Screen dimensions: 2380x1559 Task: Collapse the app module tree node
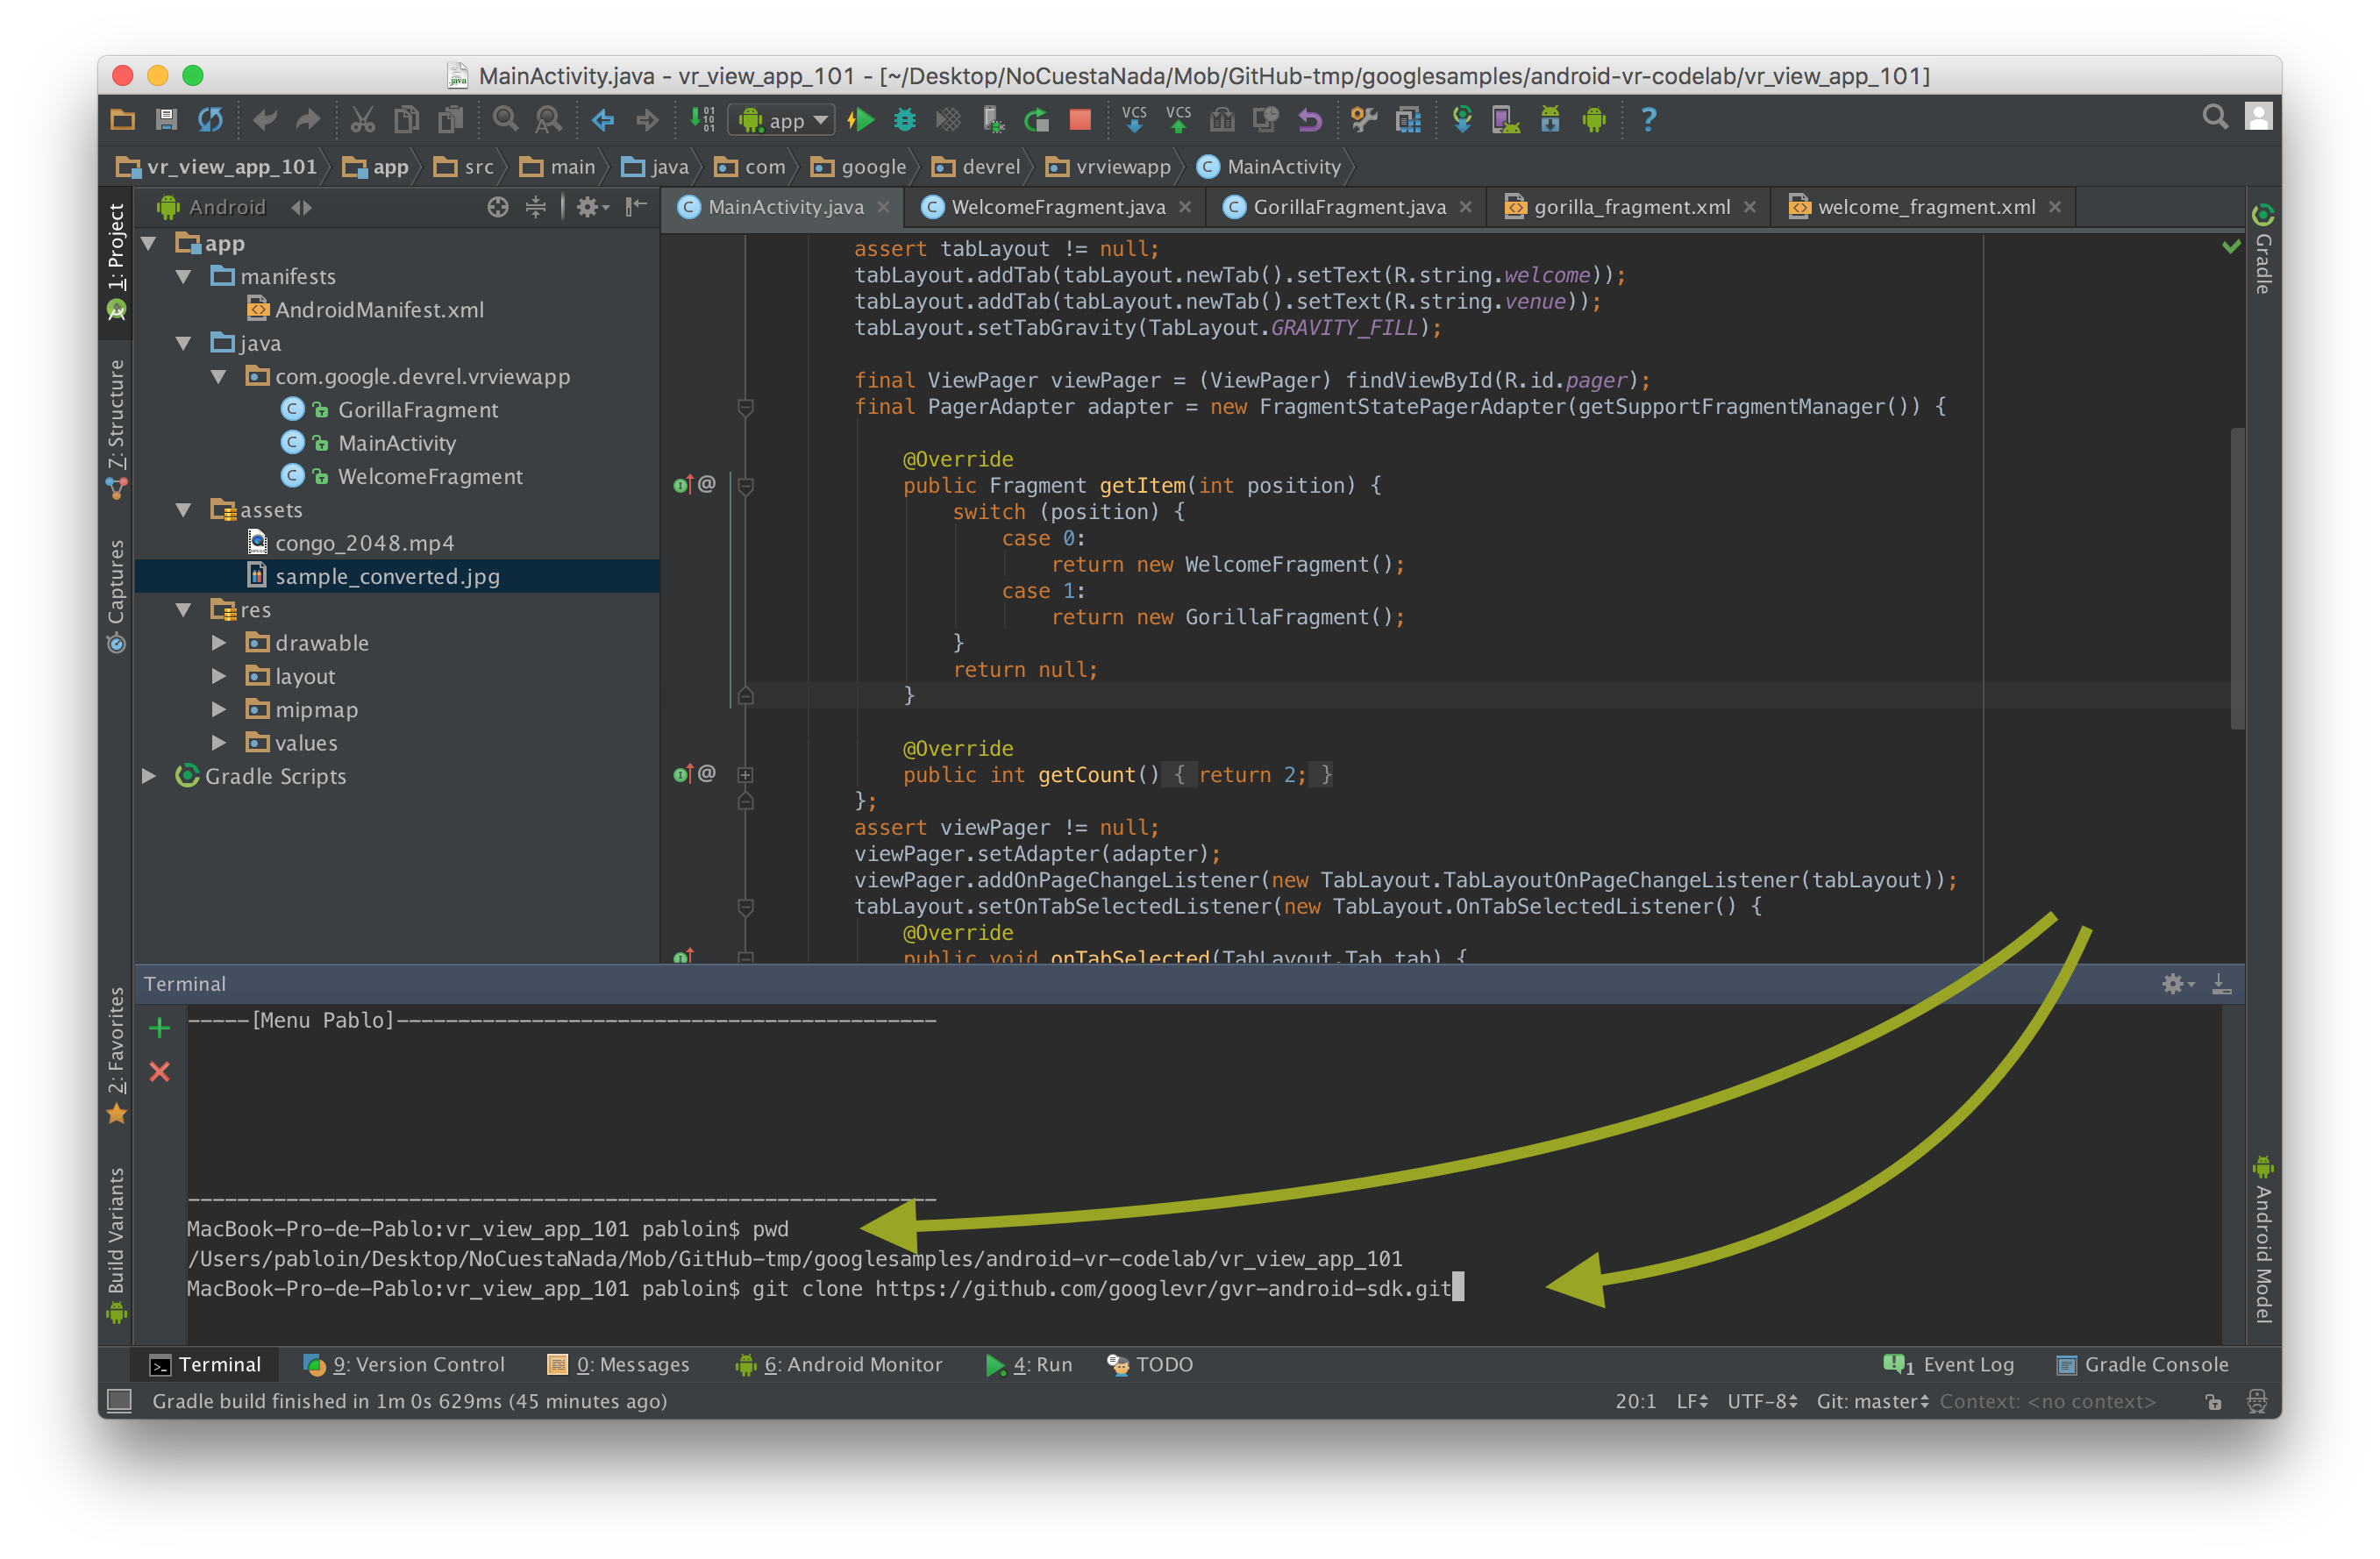coord(150,243)
